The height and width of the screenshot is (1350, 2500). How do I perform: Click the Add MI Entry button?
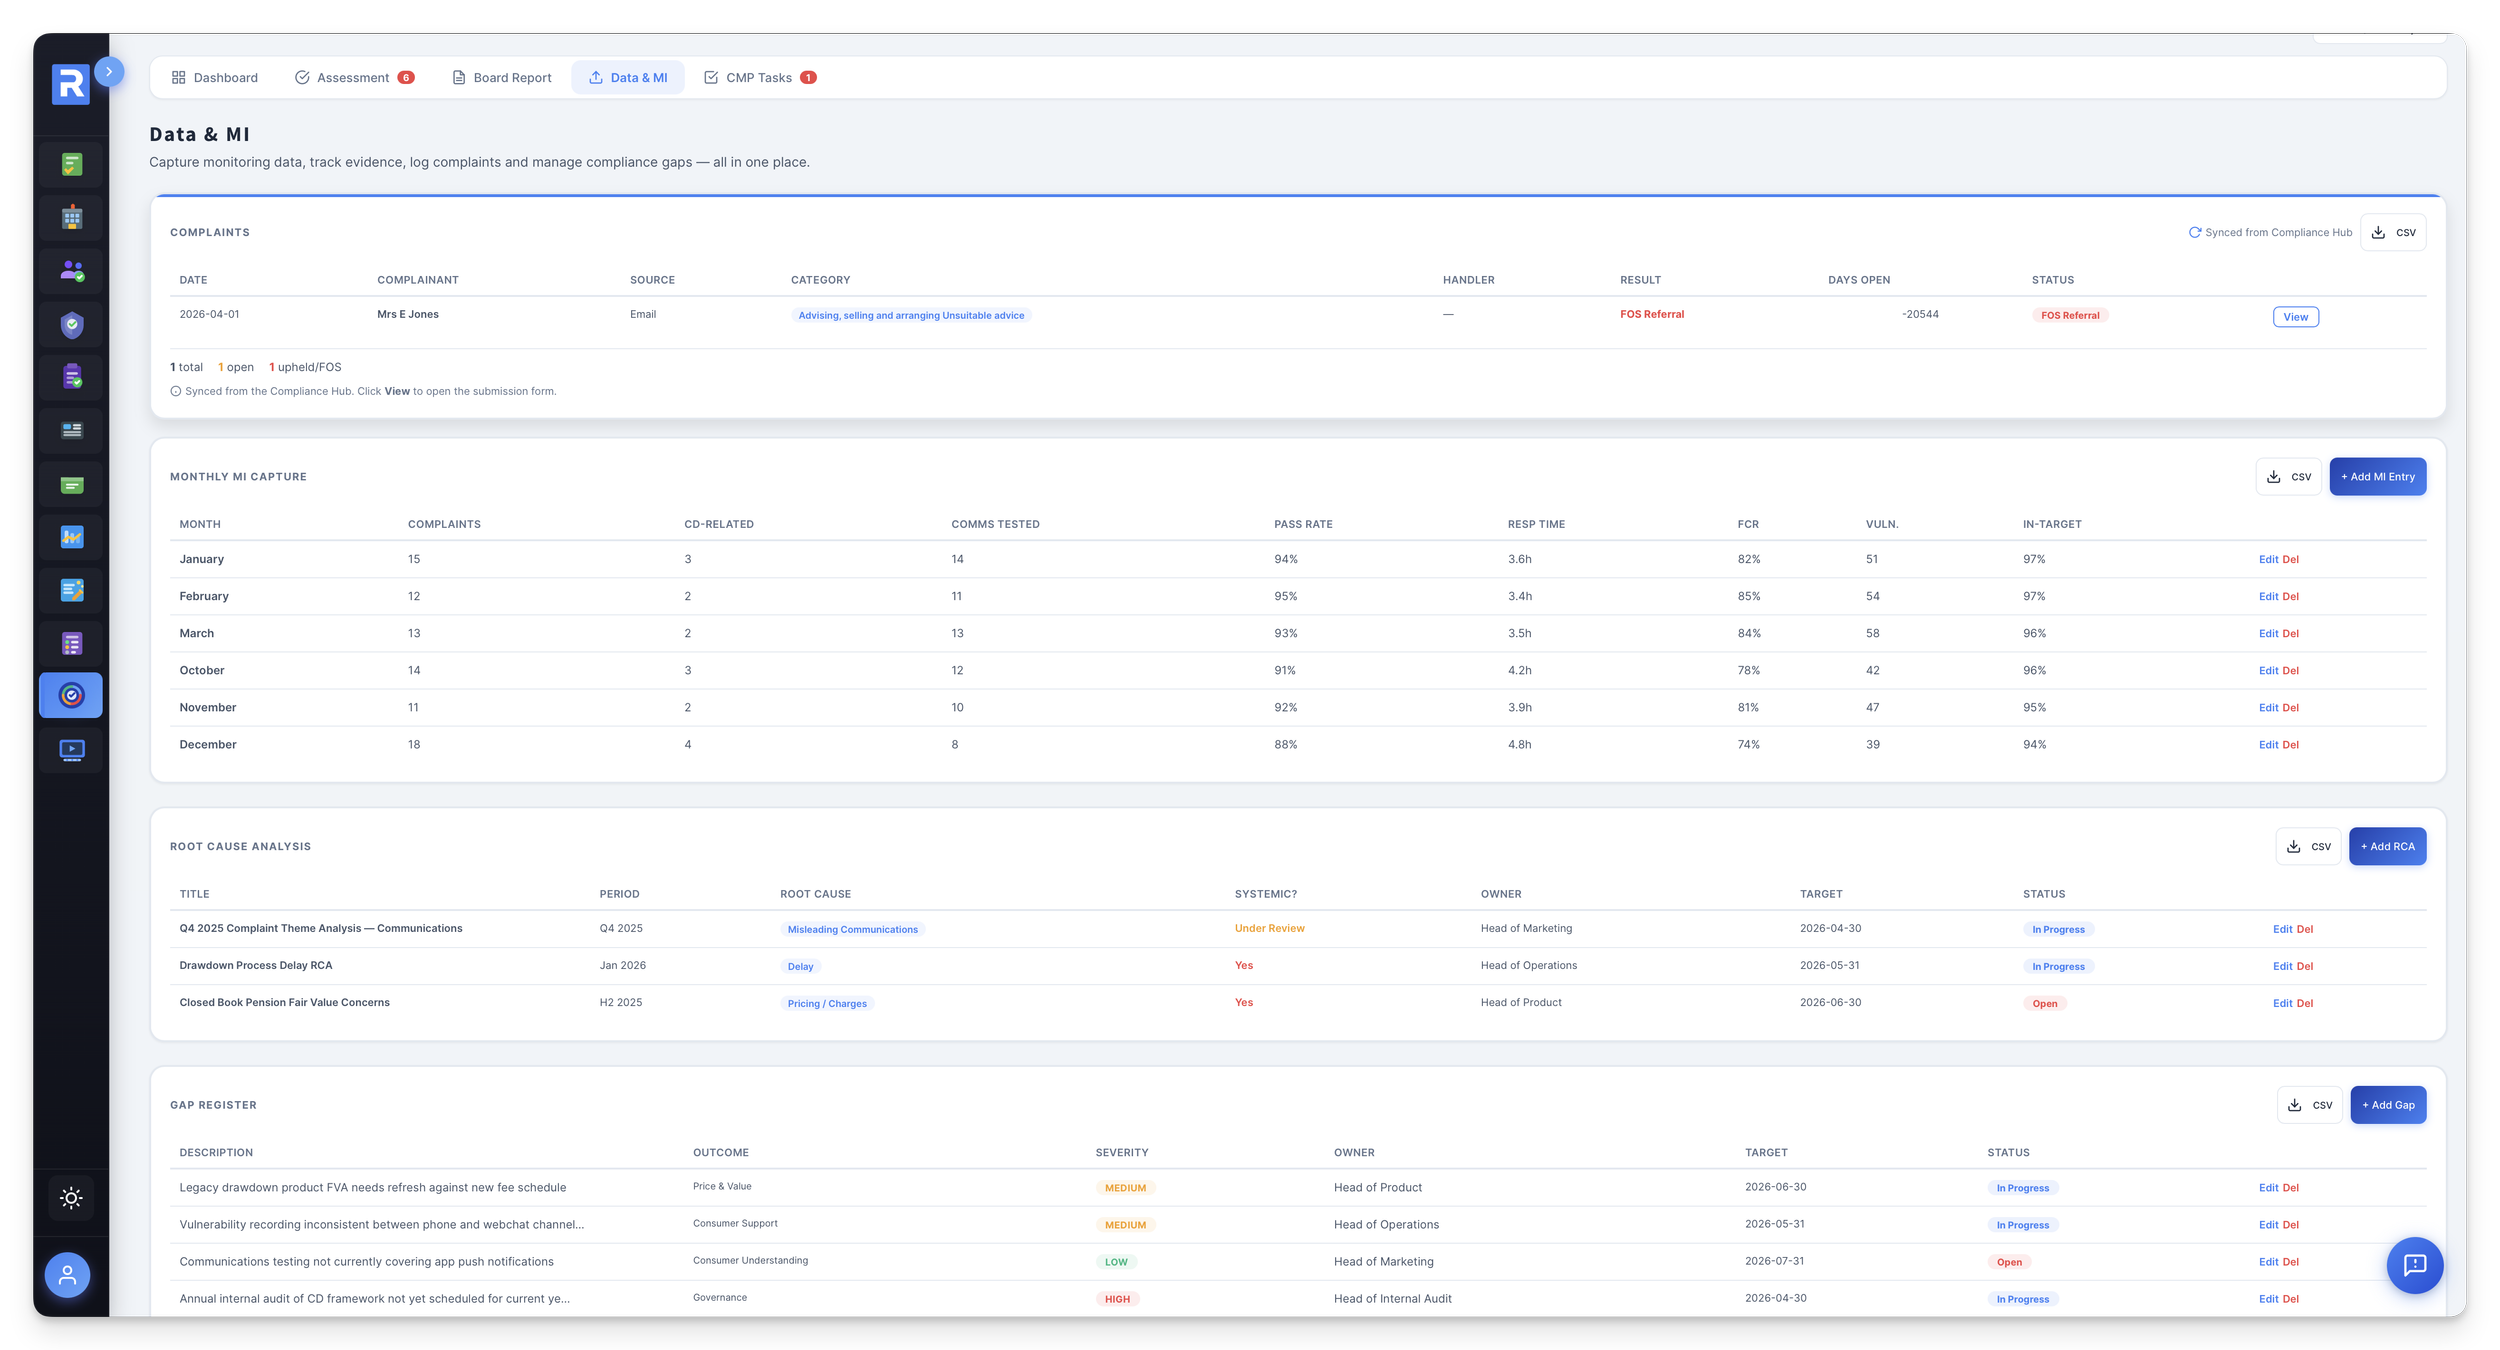pyautogui.click(x=2377, y=477)
